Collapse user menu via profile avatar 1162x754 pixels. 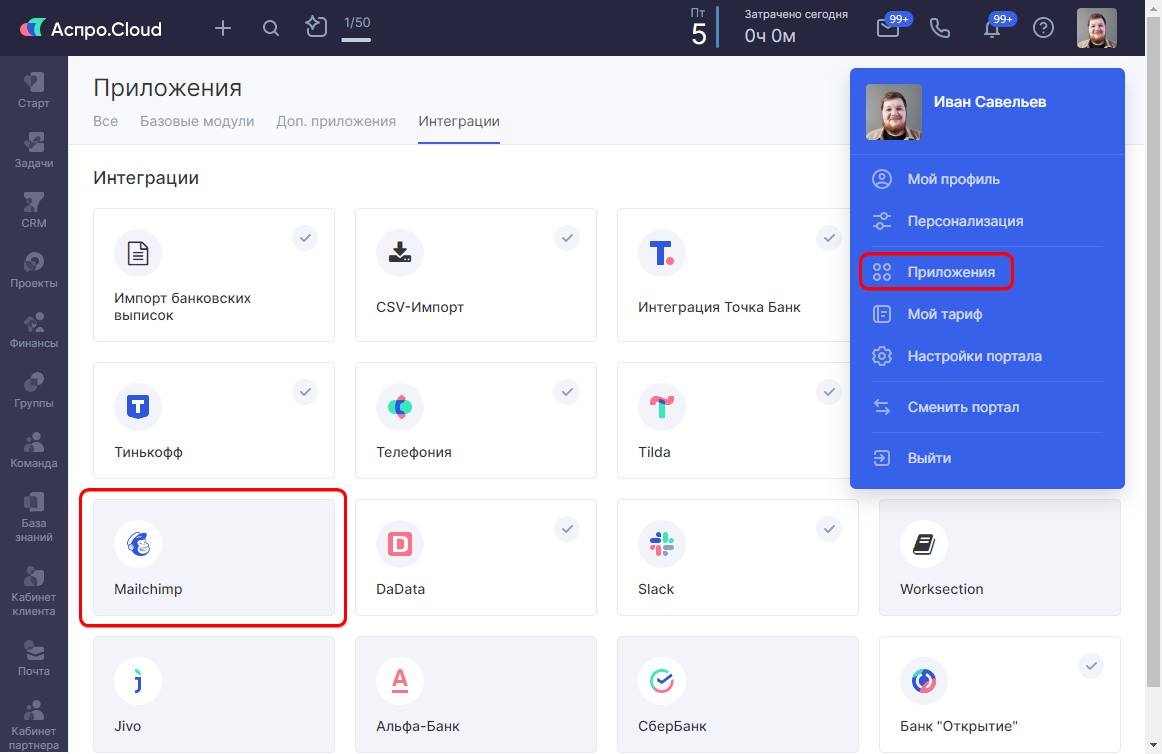pos(1096,28)
